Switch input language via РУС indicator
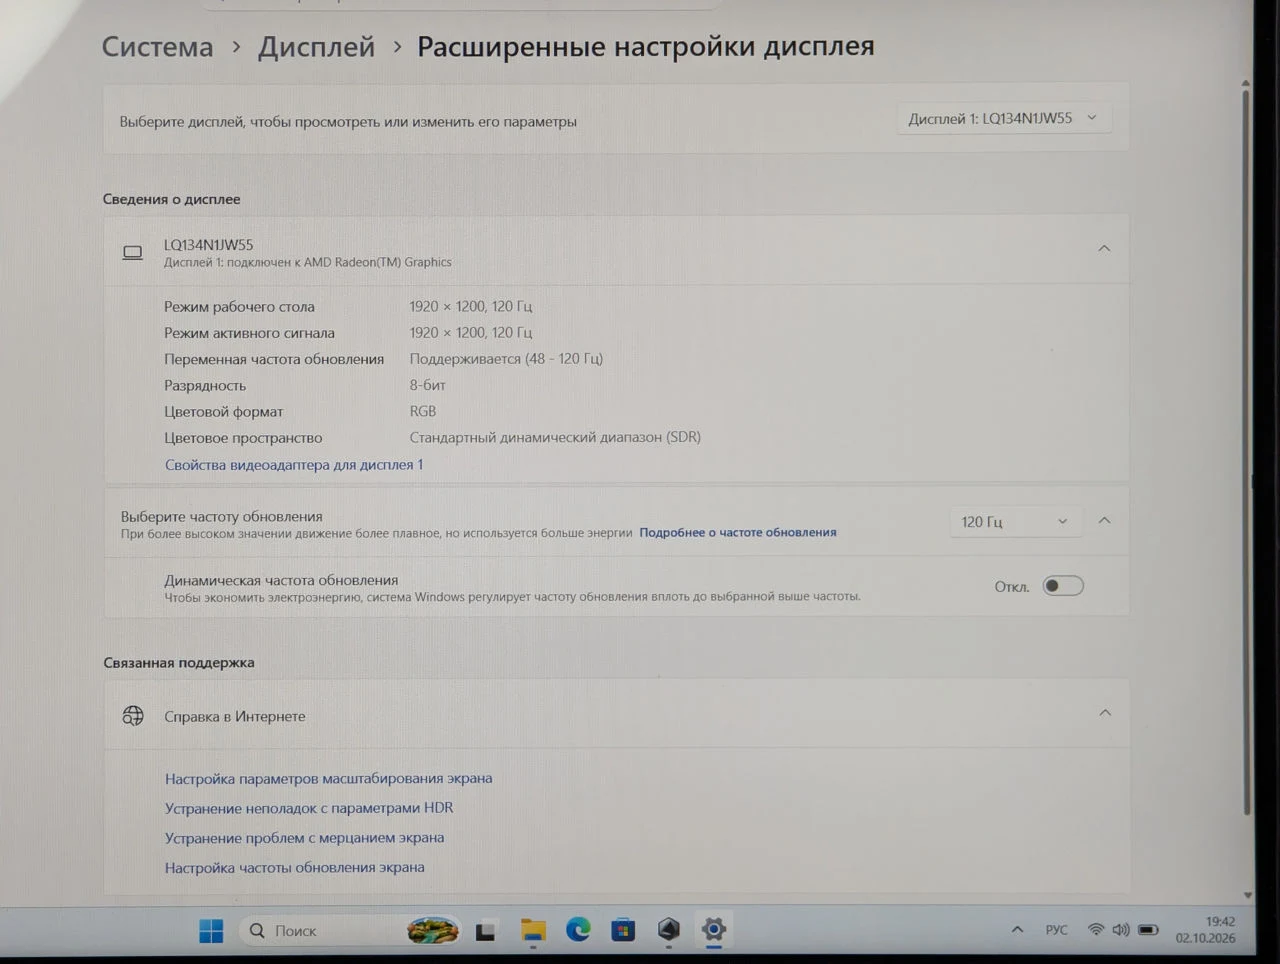 [1056, 930]
